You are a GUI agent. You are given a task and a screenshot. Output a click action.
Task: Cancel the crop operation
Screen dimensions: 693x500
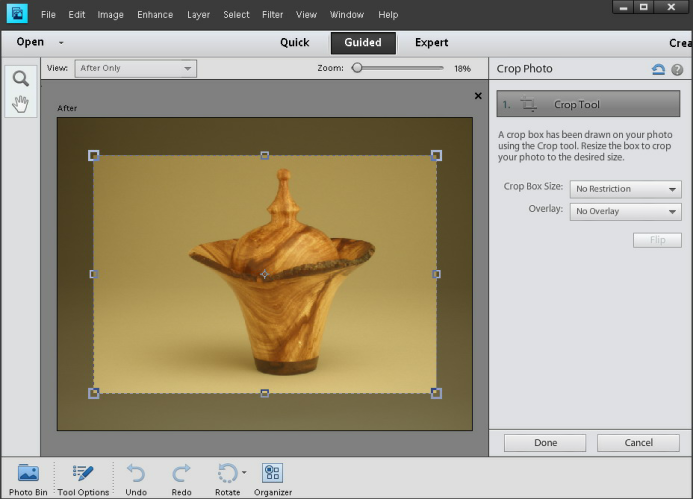638,443
